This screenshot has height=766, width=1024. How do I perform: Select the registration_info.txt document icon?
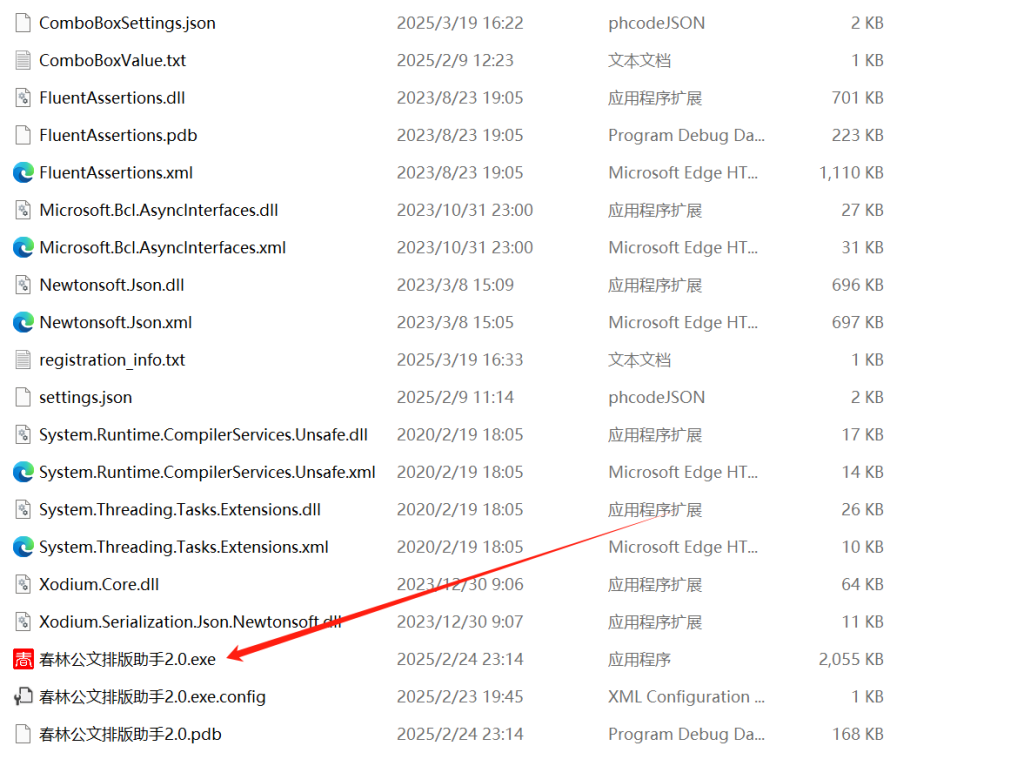coord(24,360)
